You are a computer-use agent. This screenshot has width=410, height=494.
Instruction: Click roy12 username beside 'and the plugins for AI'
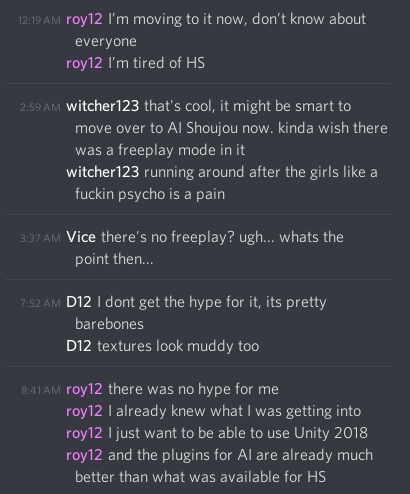click(84, 455)
